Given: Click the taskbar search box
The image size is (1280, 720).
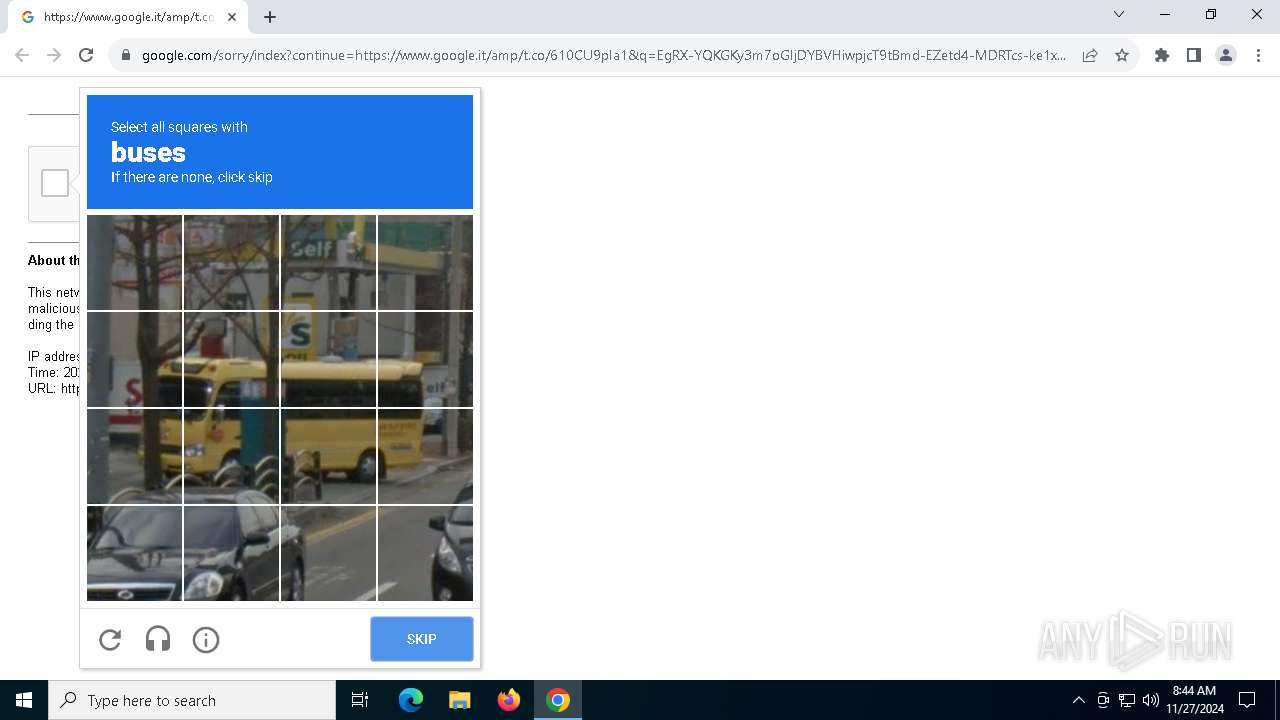Looking at the screenshot, I should pos(192,700).
